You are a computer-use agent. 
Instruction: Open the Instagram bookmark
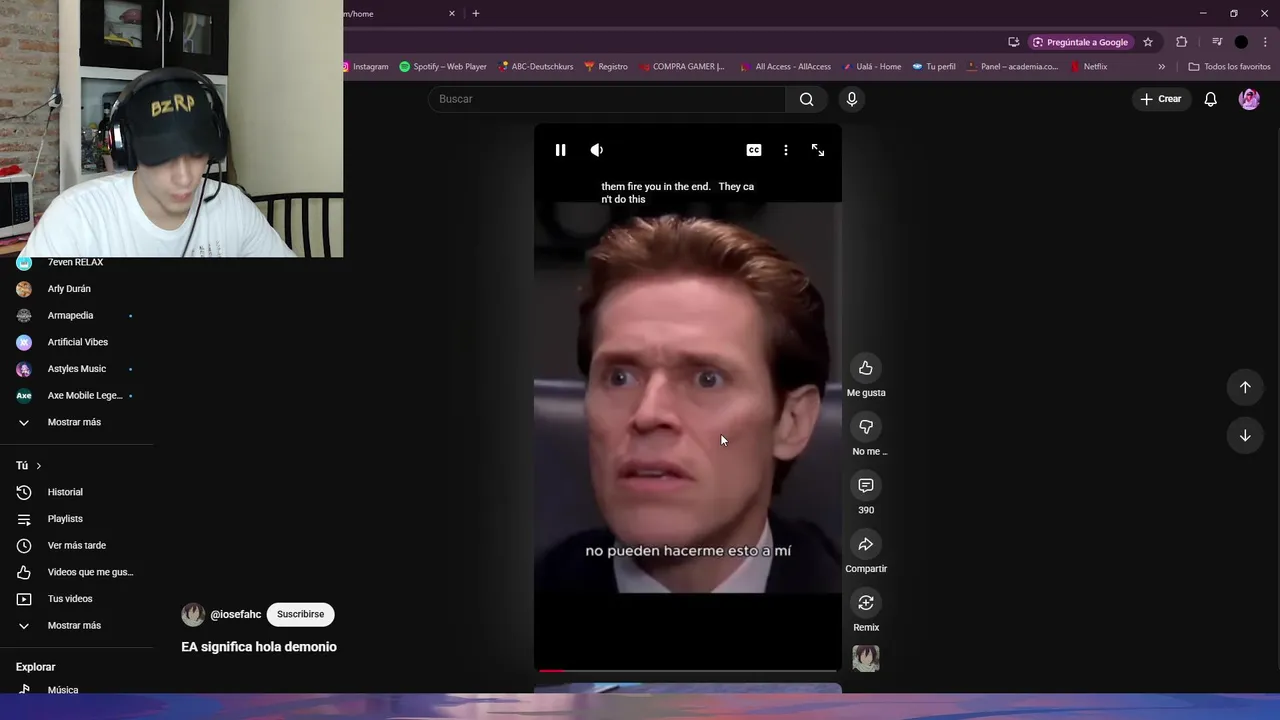[x=366, y=67]
